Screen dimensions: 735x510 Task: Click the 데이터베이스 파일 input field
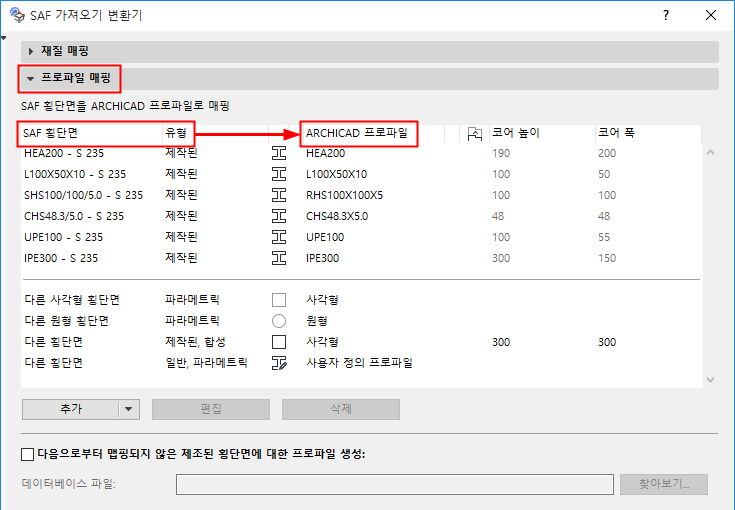395,484
